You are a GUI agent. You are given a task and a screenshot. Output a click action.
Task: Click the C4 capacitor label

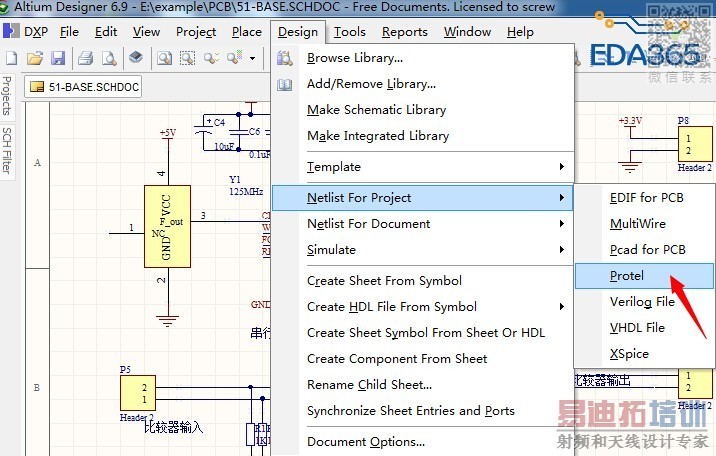[x=220, y=122]
